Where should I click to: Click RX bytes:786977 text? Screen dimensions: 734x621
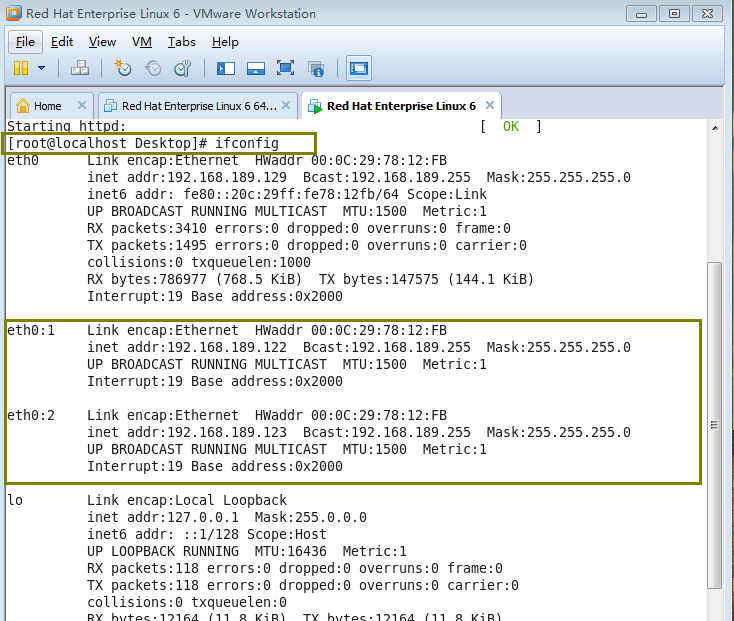tap(147, 279)
